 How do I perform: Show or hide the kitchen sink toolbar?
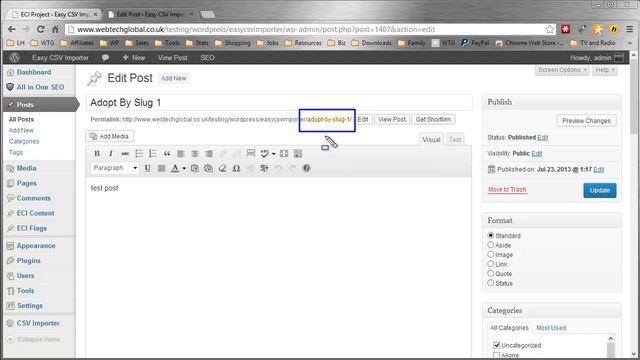pos(298,153)
